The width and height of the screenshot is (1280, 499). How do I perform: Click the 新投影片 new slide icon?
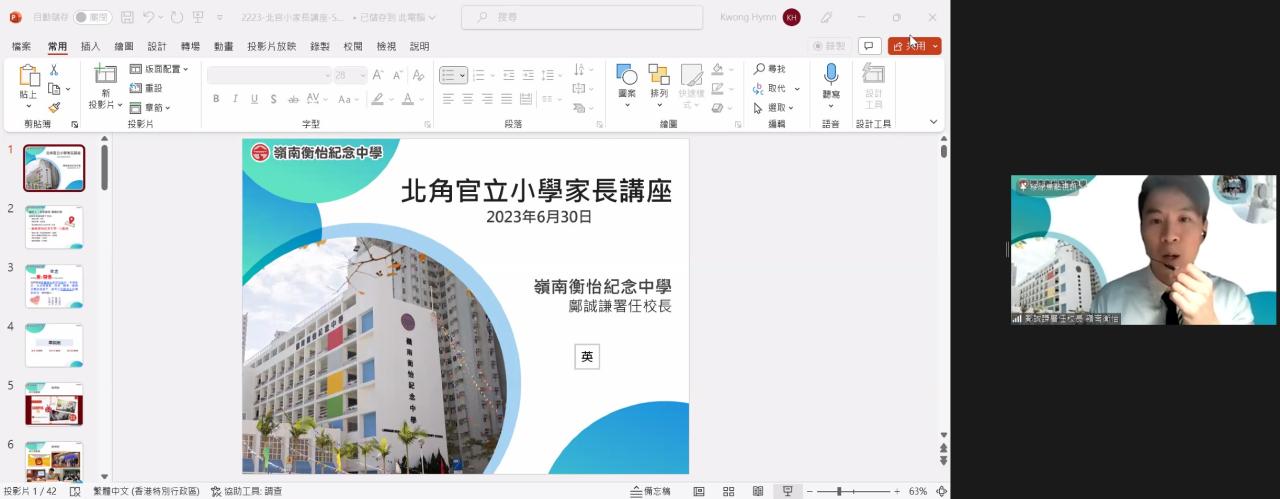(105, 74)
